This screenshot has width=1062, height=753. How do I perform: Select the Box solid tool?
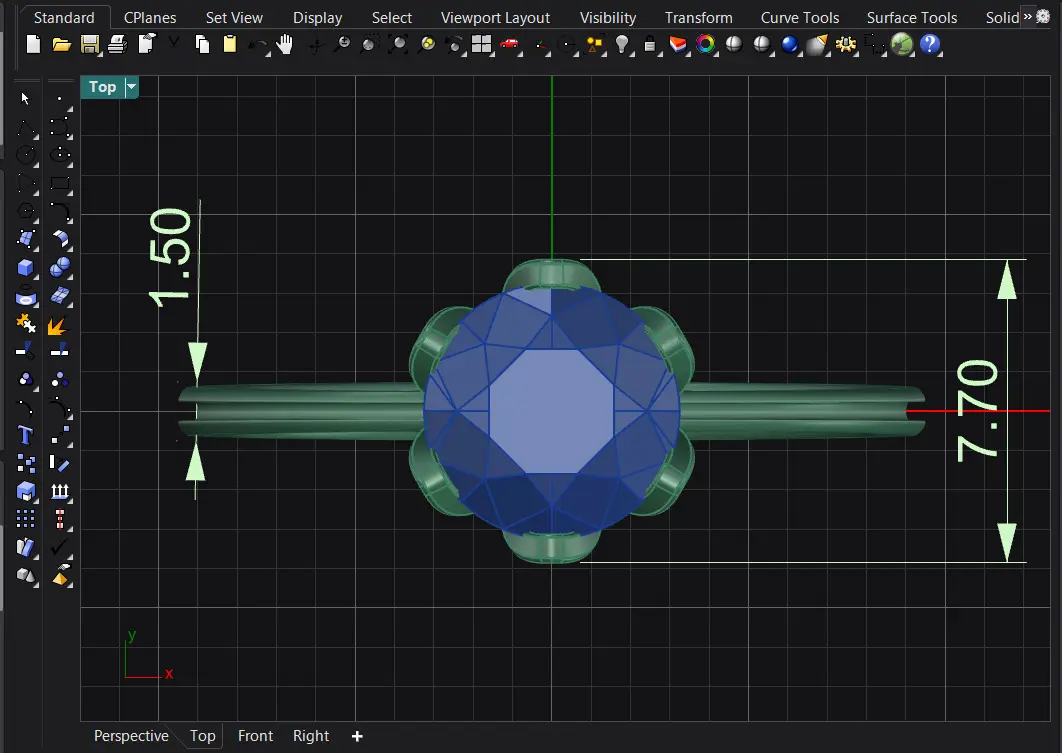[x=26, y=267]
